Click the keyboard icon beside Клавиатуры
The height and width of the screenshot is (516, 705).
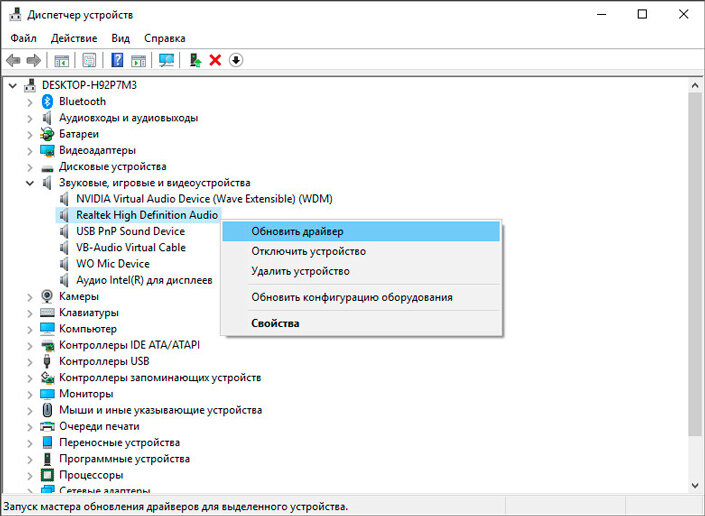47,312
